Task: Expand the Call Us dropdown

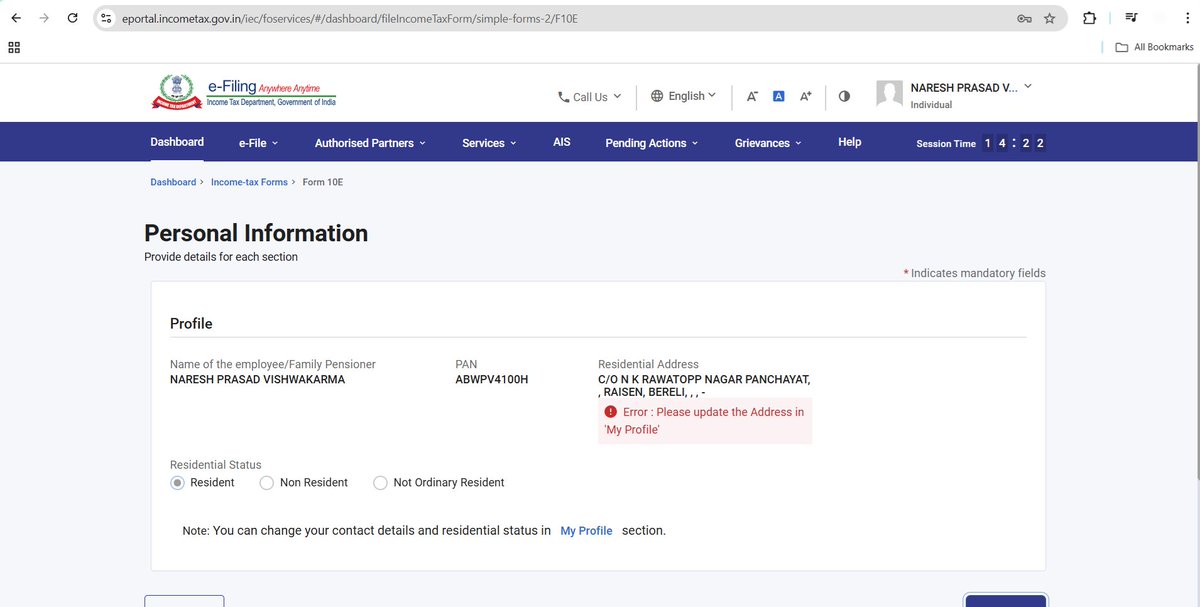Action: 590,97
